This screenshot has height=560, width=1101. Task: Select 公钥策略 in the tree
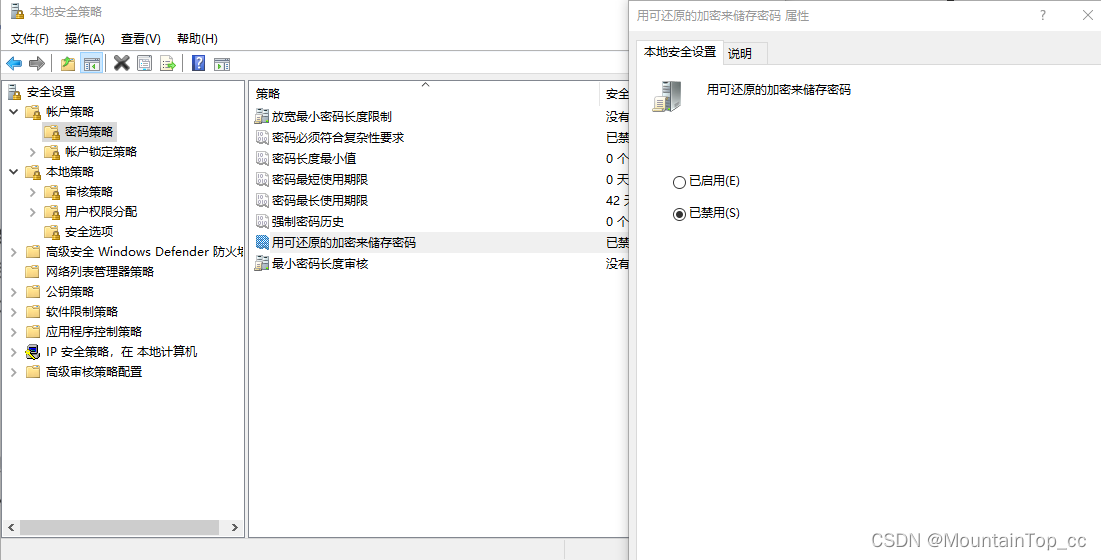[70, 291]
